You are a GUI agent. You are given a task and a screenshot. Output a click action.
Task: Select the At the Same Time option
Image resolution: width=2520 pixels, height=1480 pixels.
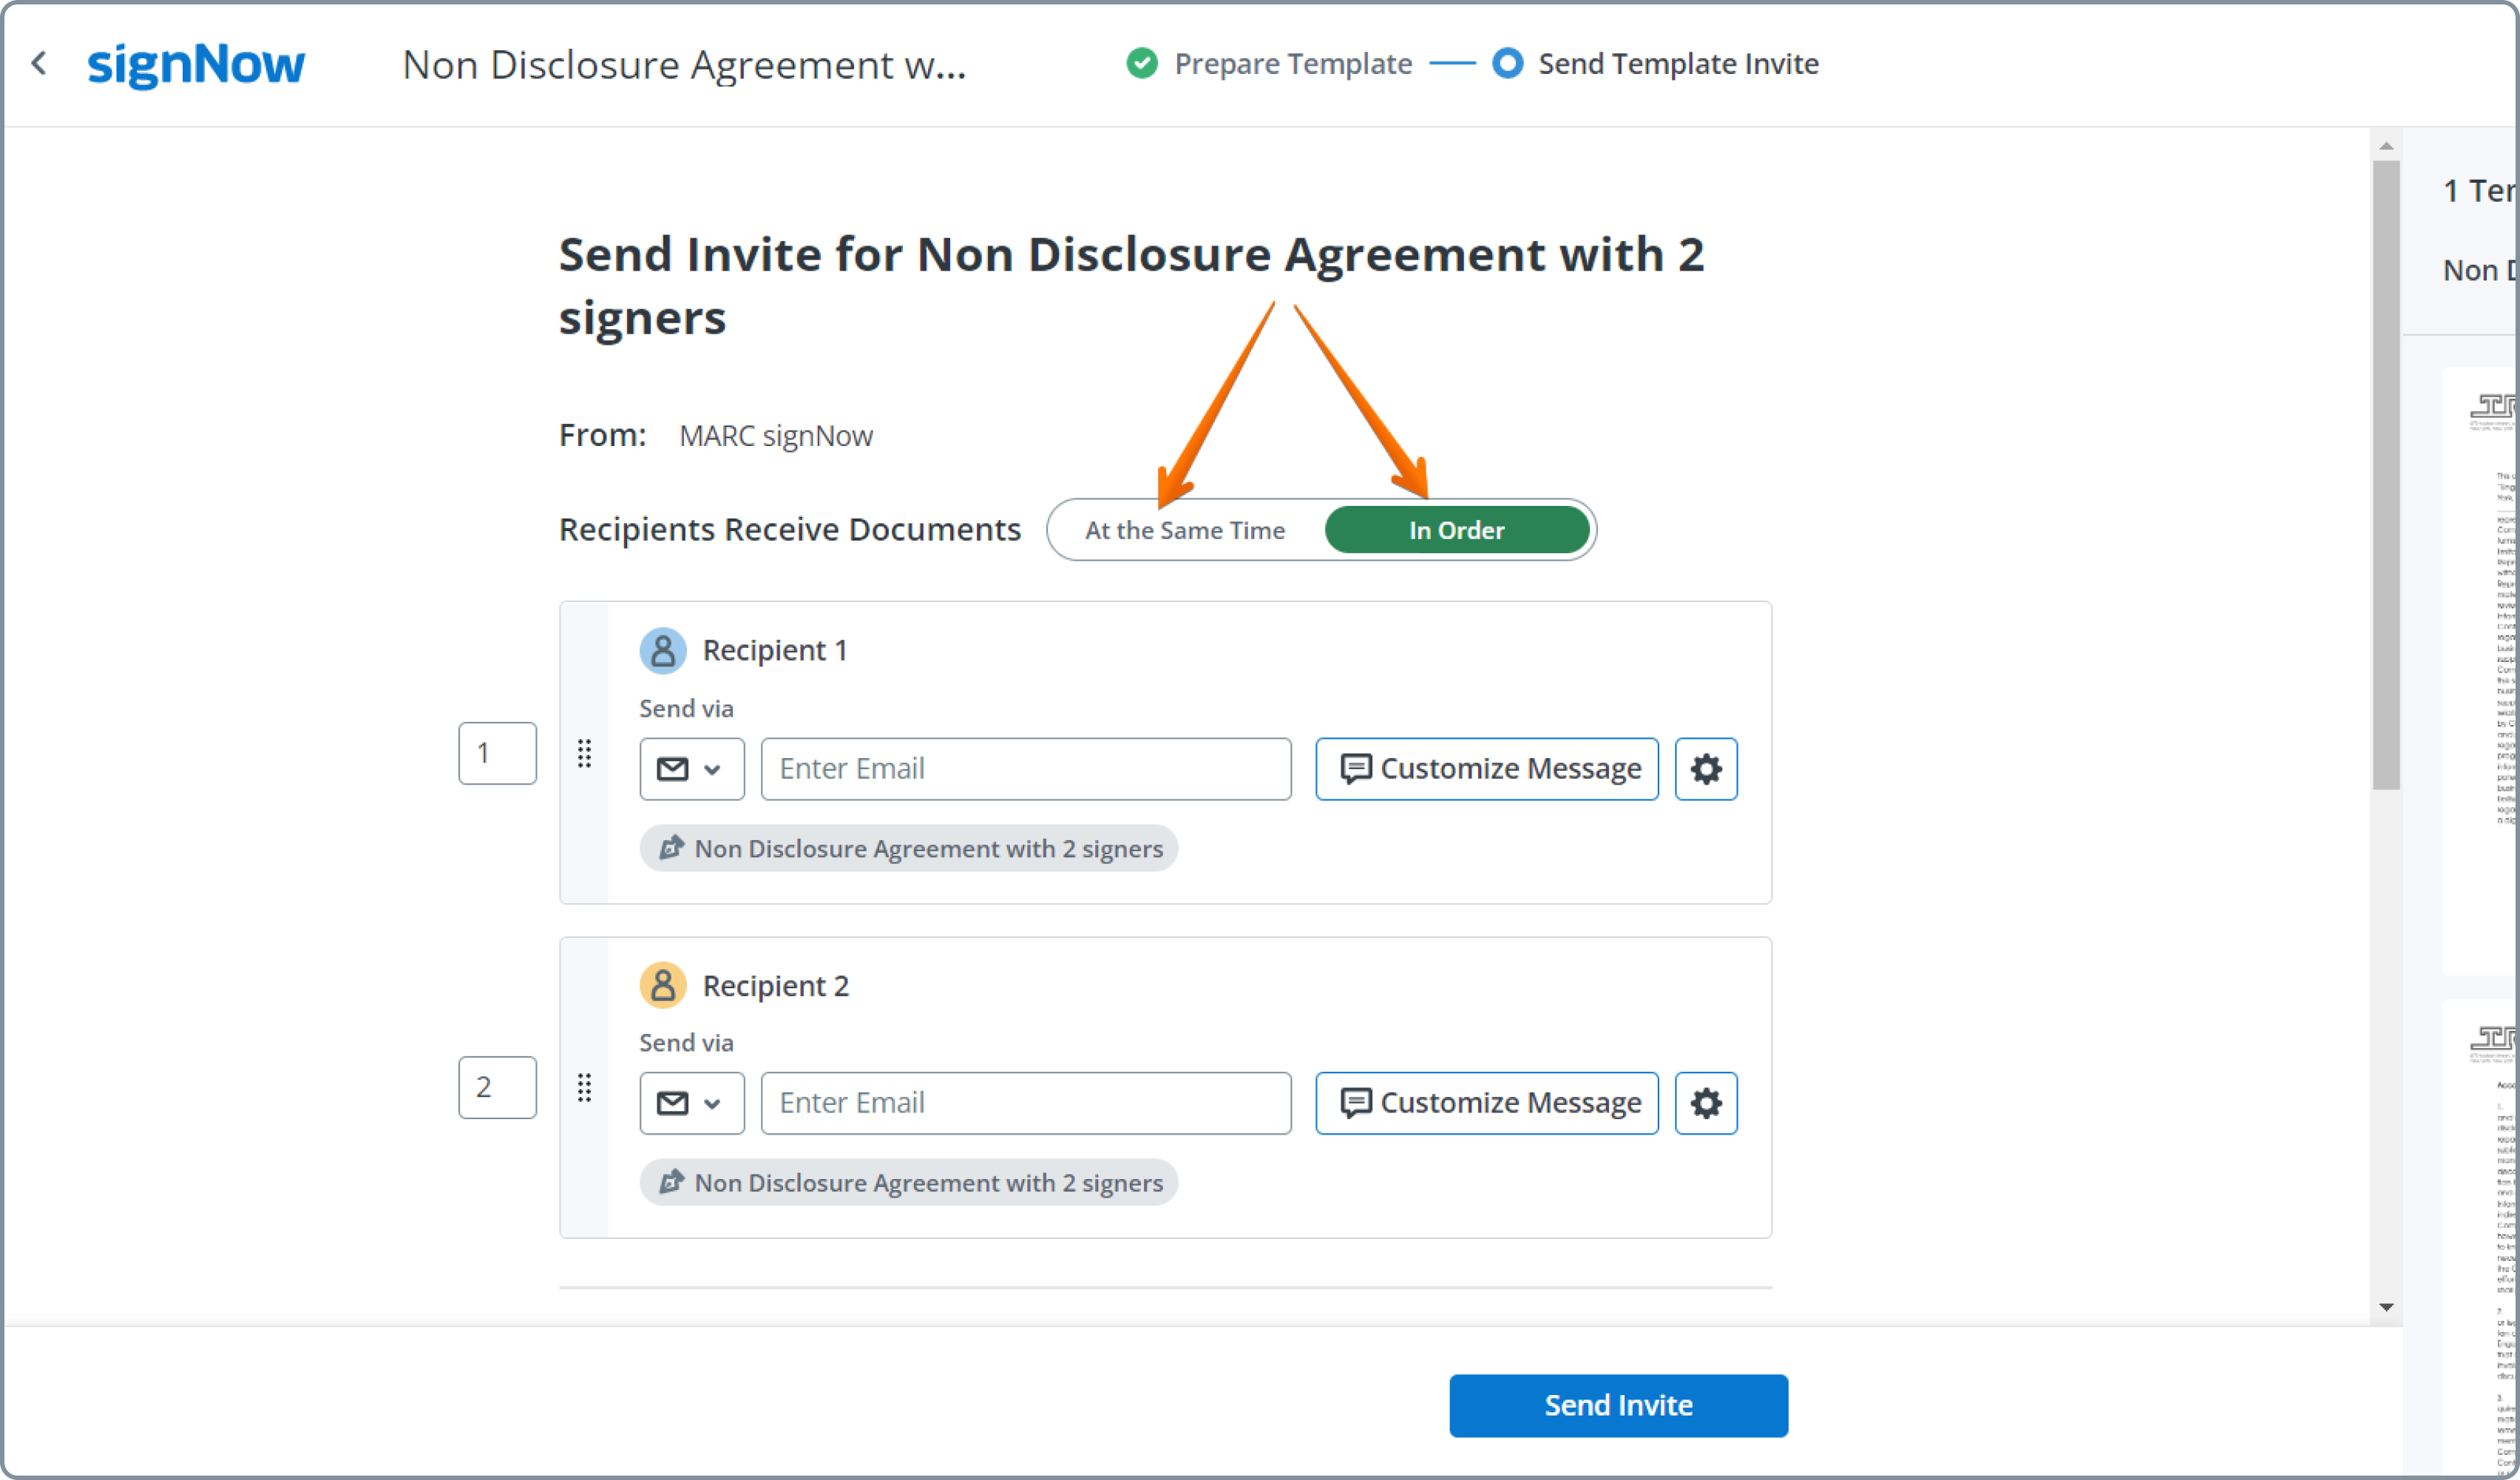click(1185, 530)
